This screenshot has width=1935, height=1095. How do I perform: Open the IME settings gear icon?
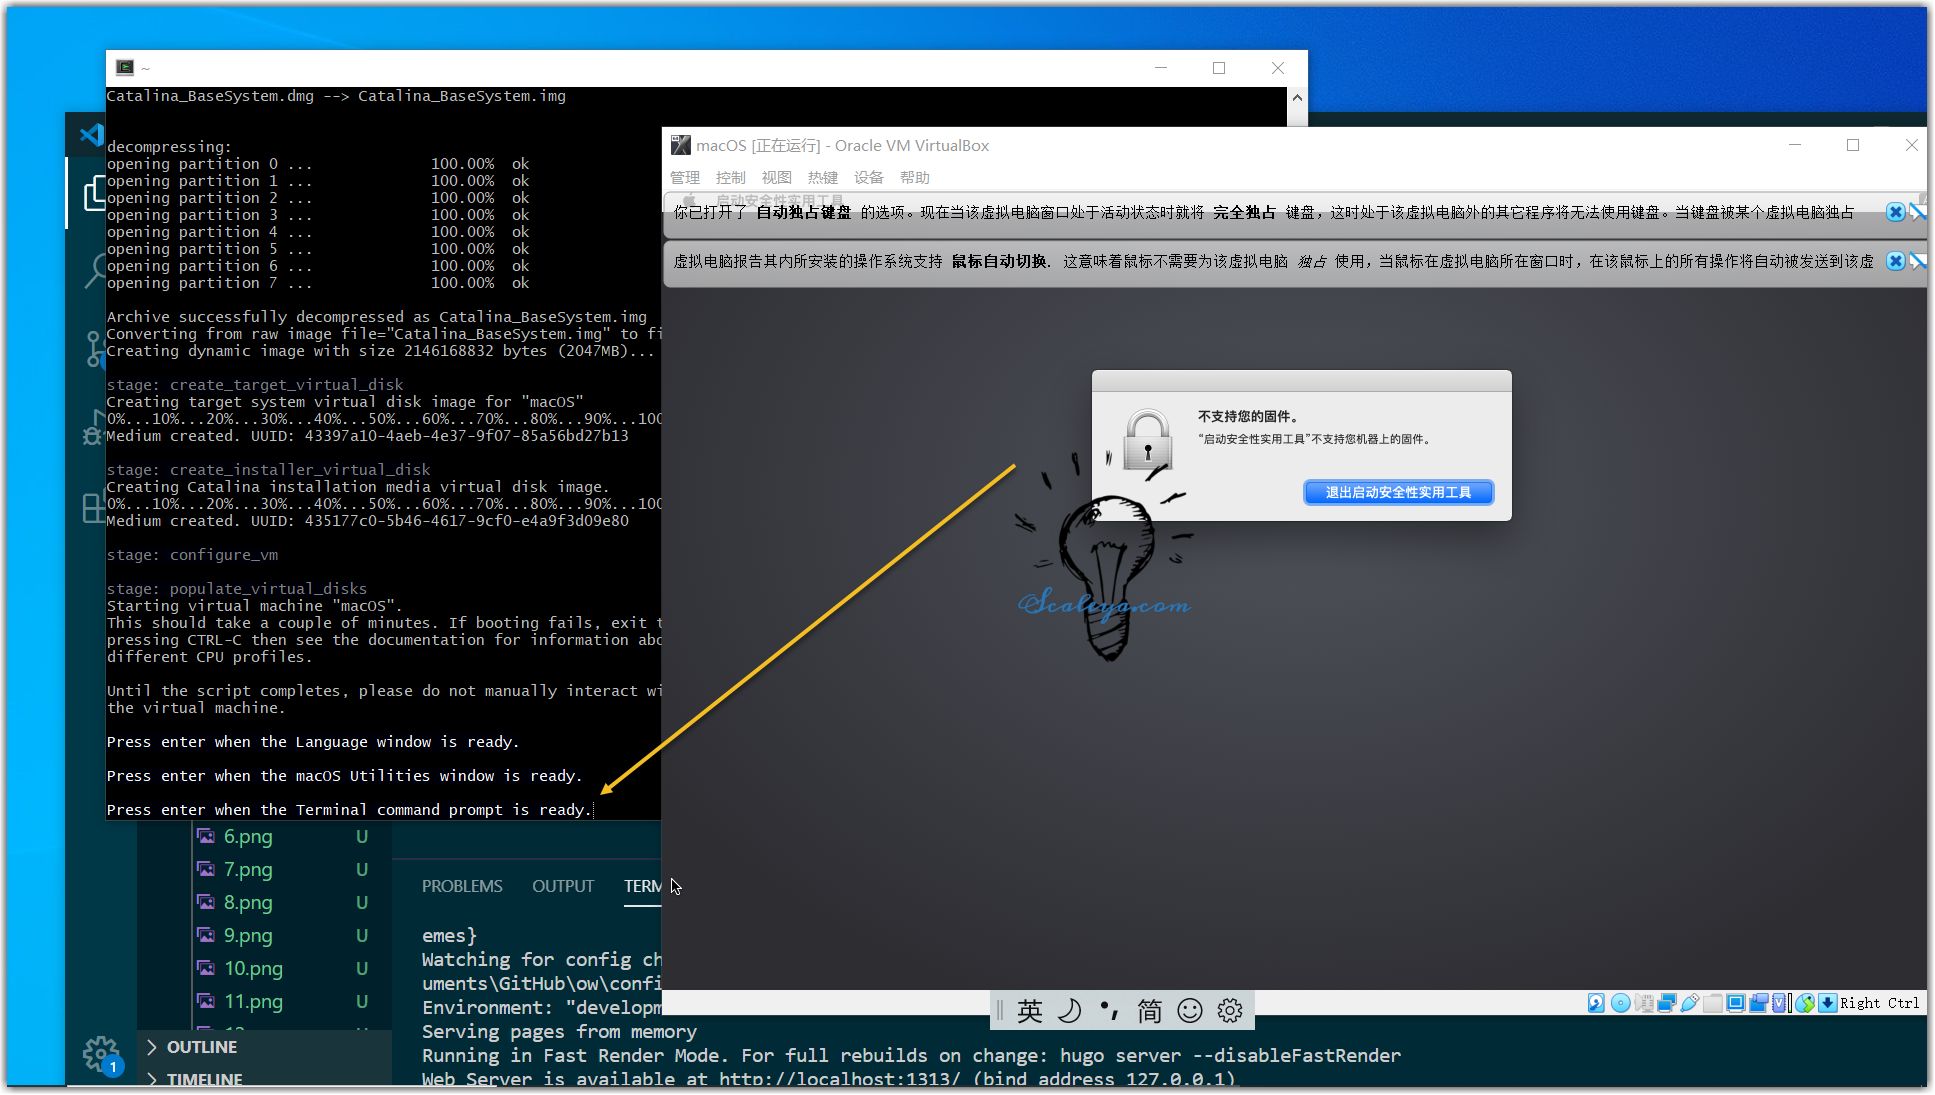(1230, 1011)
